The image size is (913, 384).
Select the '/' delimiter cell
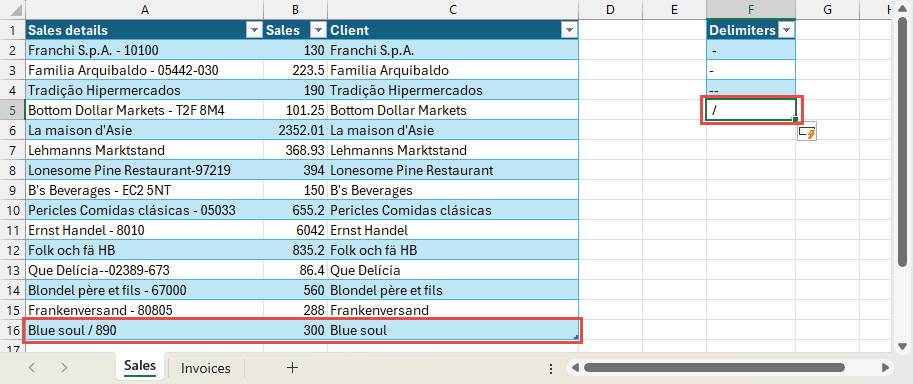(x=751, y=110)
